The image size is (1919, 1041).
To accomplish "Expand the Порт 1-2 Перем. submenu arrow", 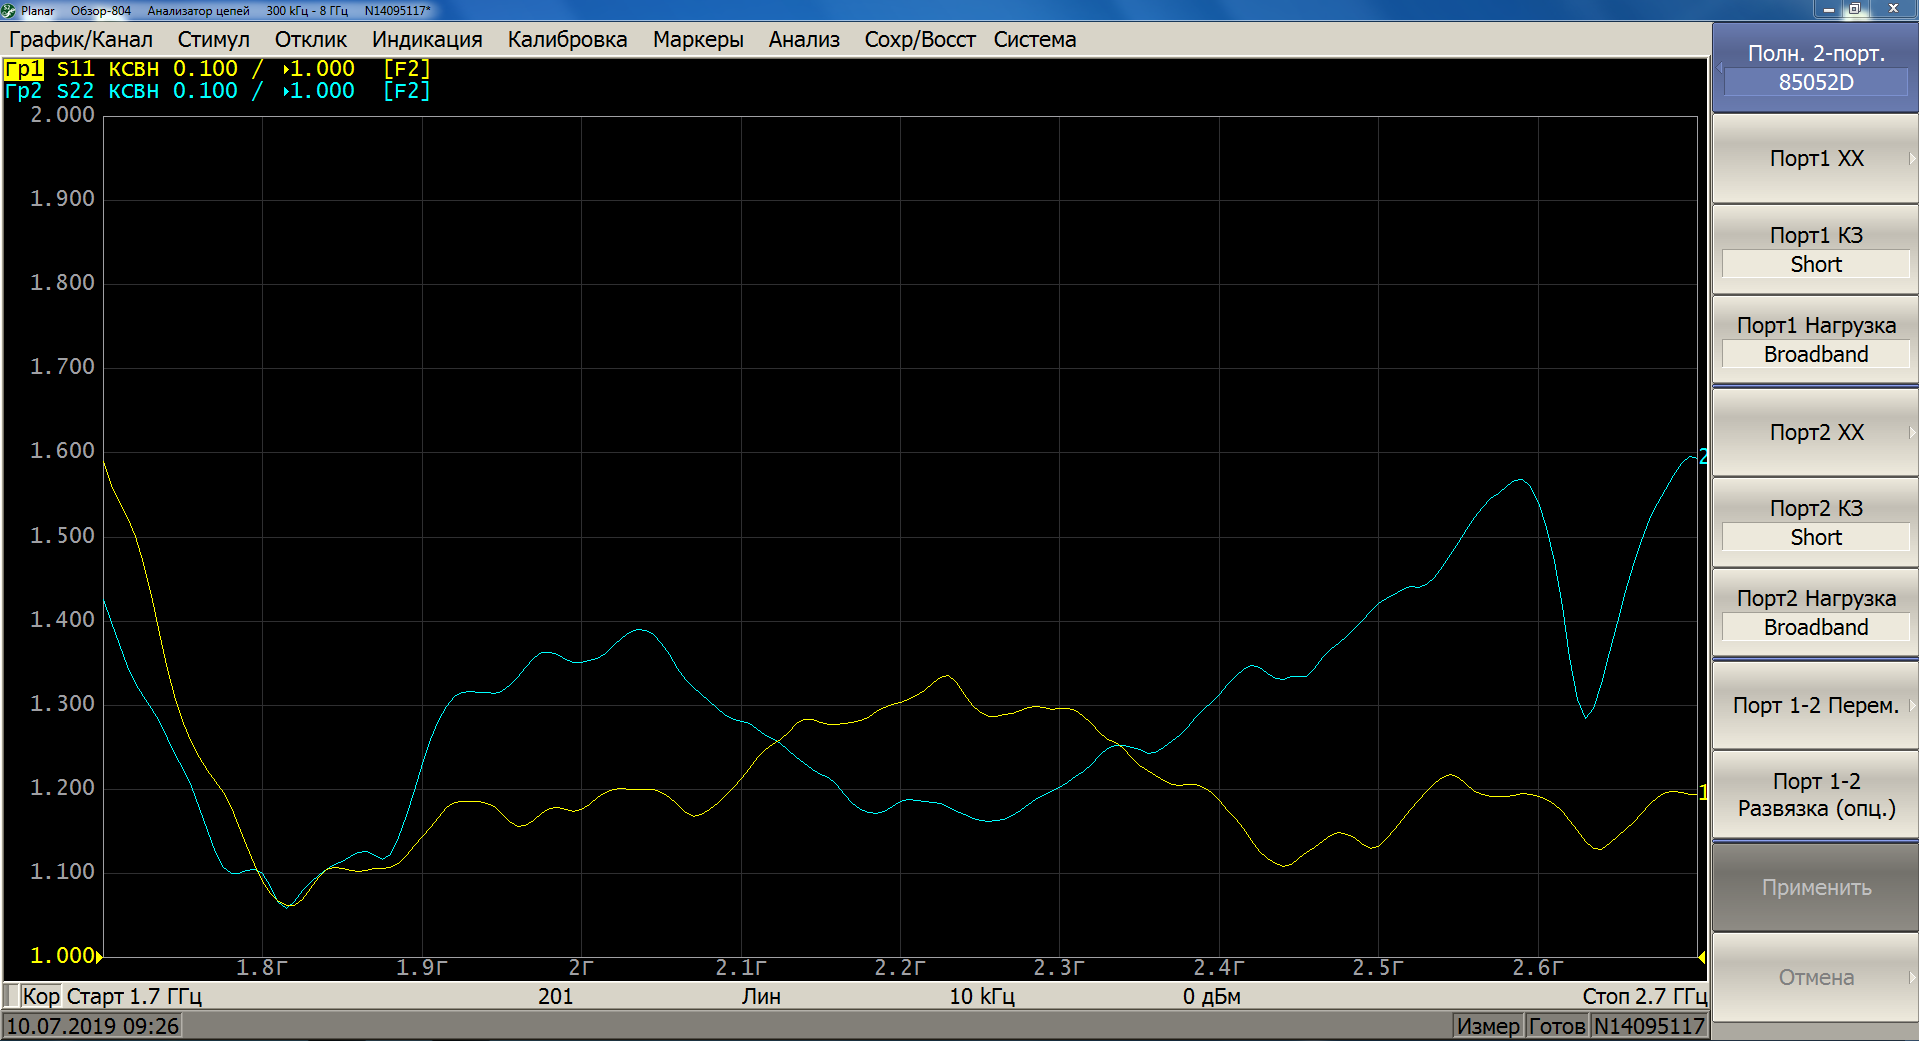I will 1911,705.
